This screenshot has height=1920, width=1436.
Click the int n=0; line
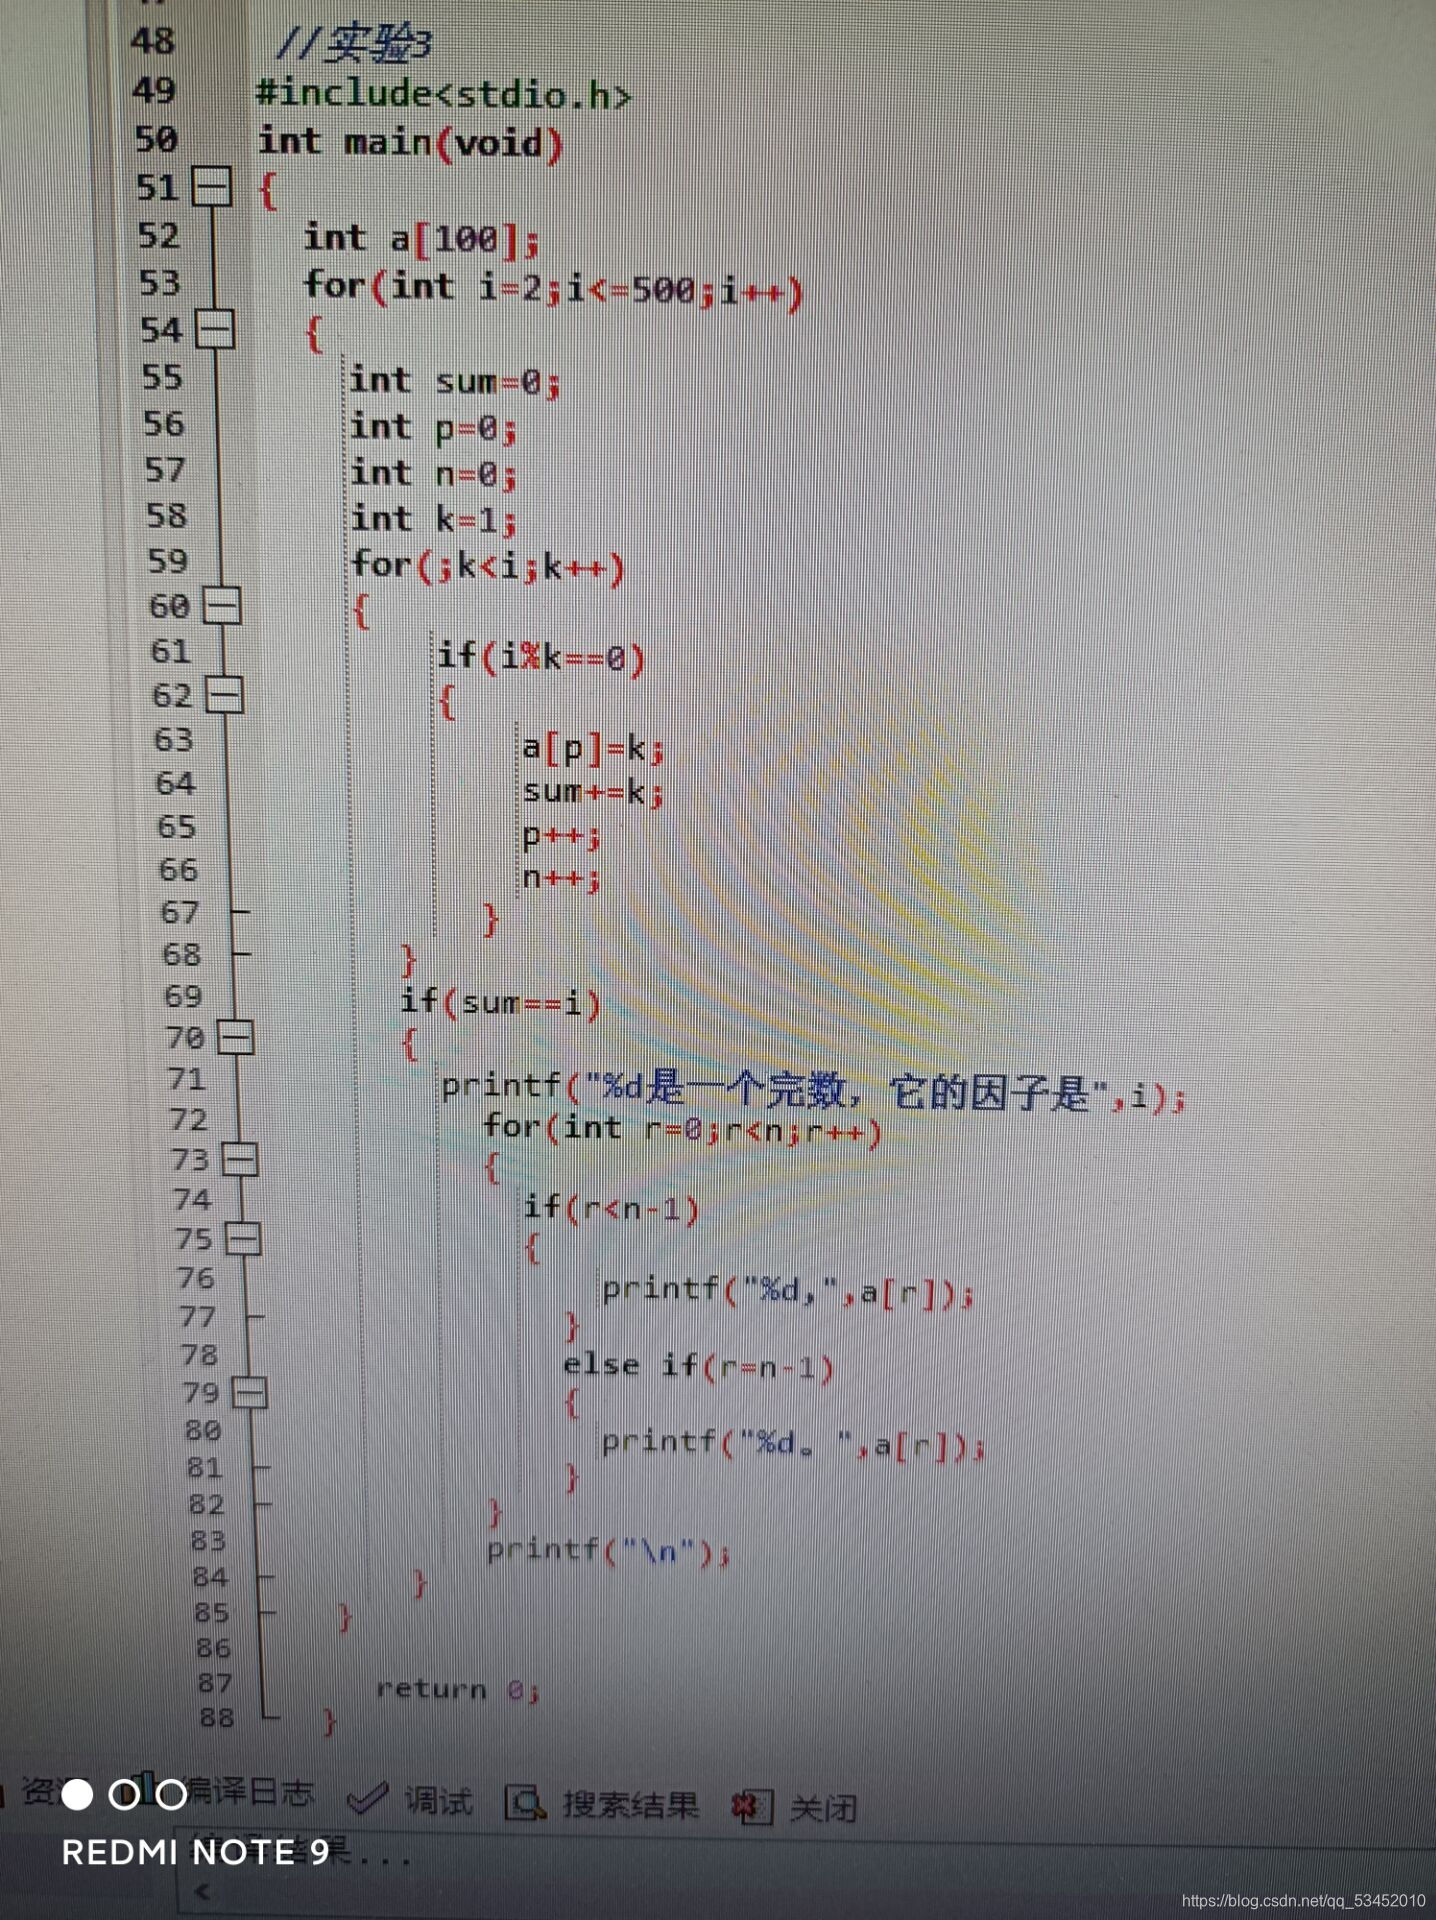tap(433, 473)
